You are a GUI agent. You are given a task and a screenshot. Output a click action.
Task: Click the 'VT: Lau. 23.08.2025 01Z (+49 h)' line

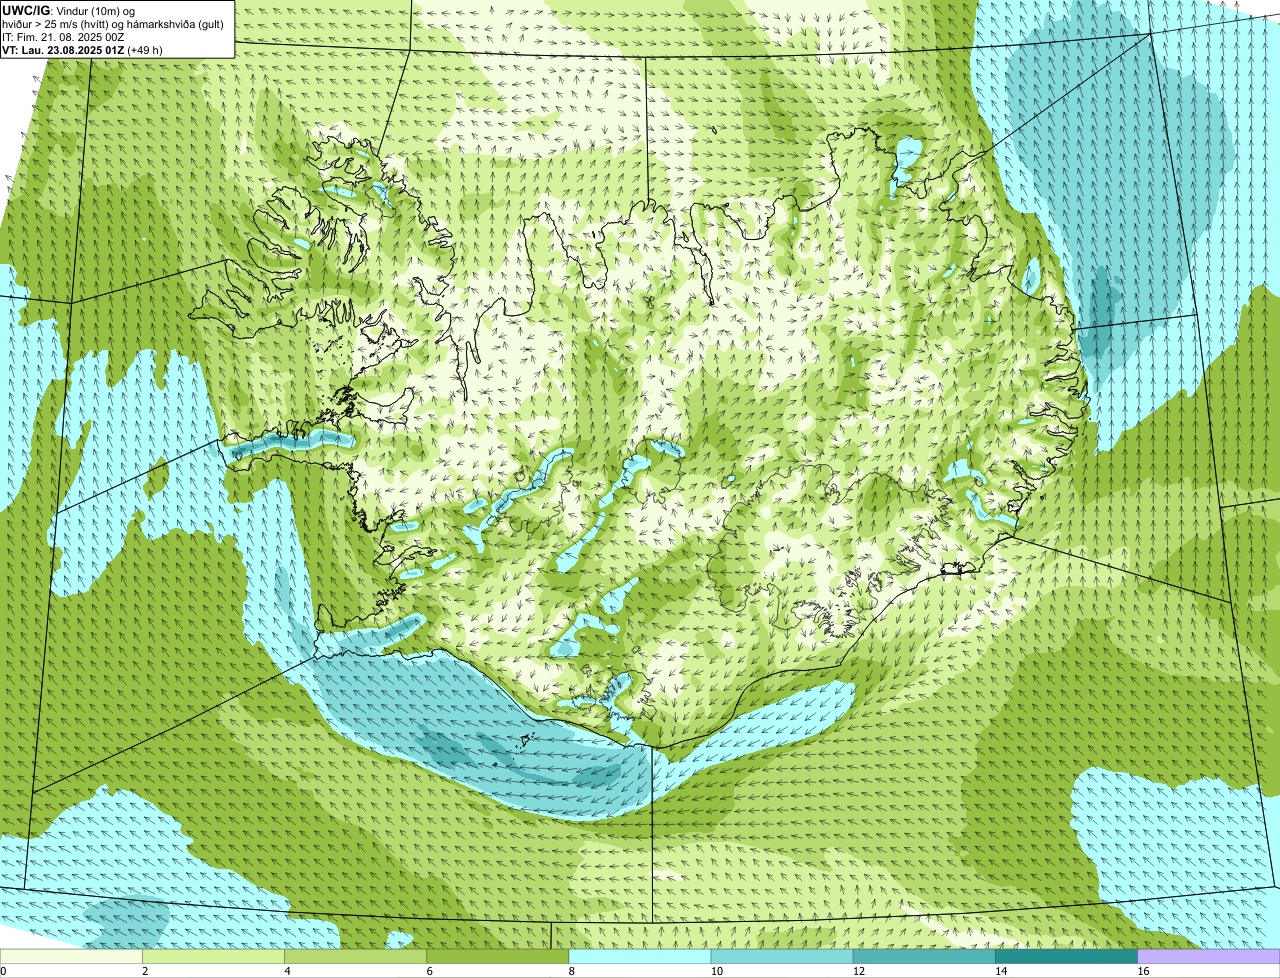pyautogui.click(x=82, y=49)
